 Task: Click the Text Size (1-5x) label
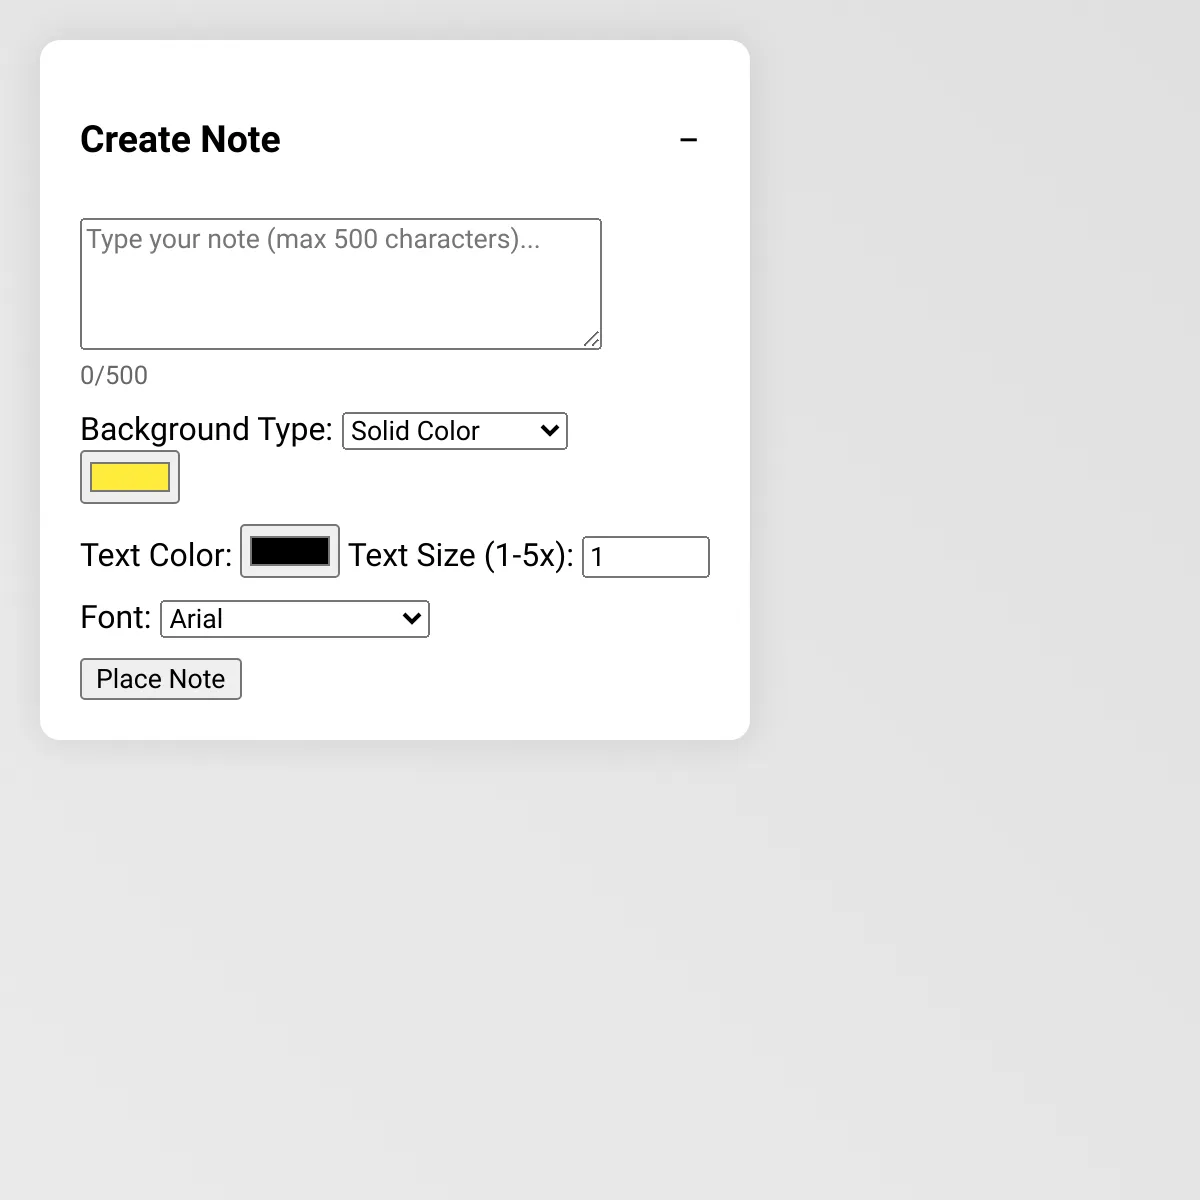coord(460,555)
